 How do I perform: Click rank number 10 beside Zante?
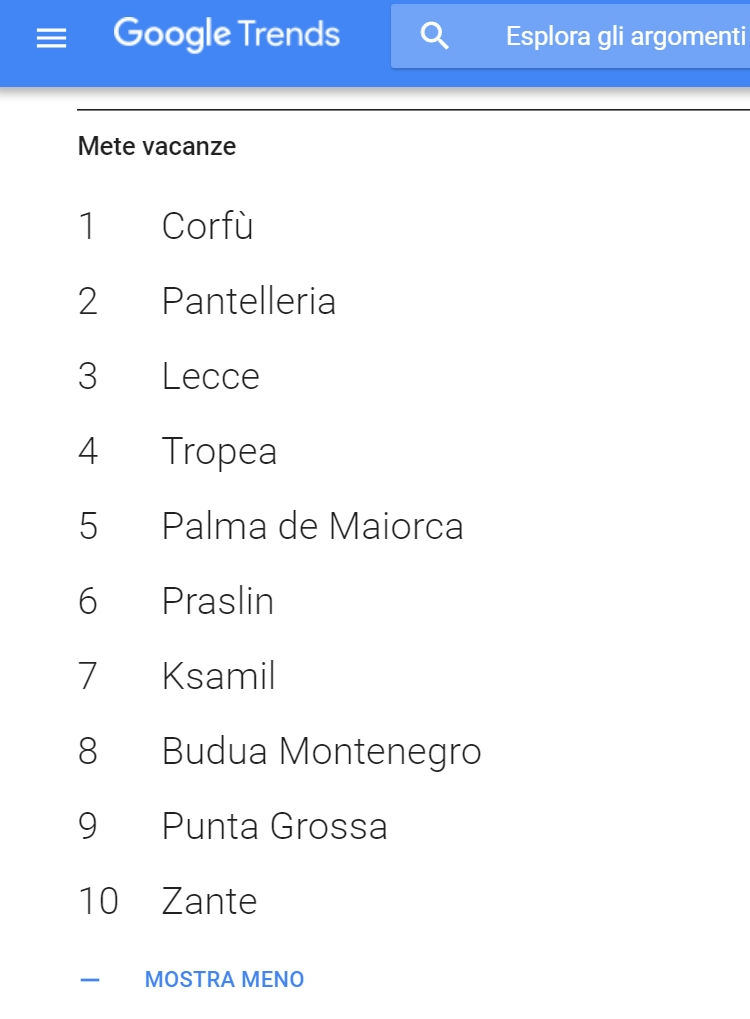pyautogui.click(x=98, y=901)
